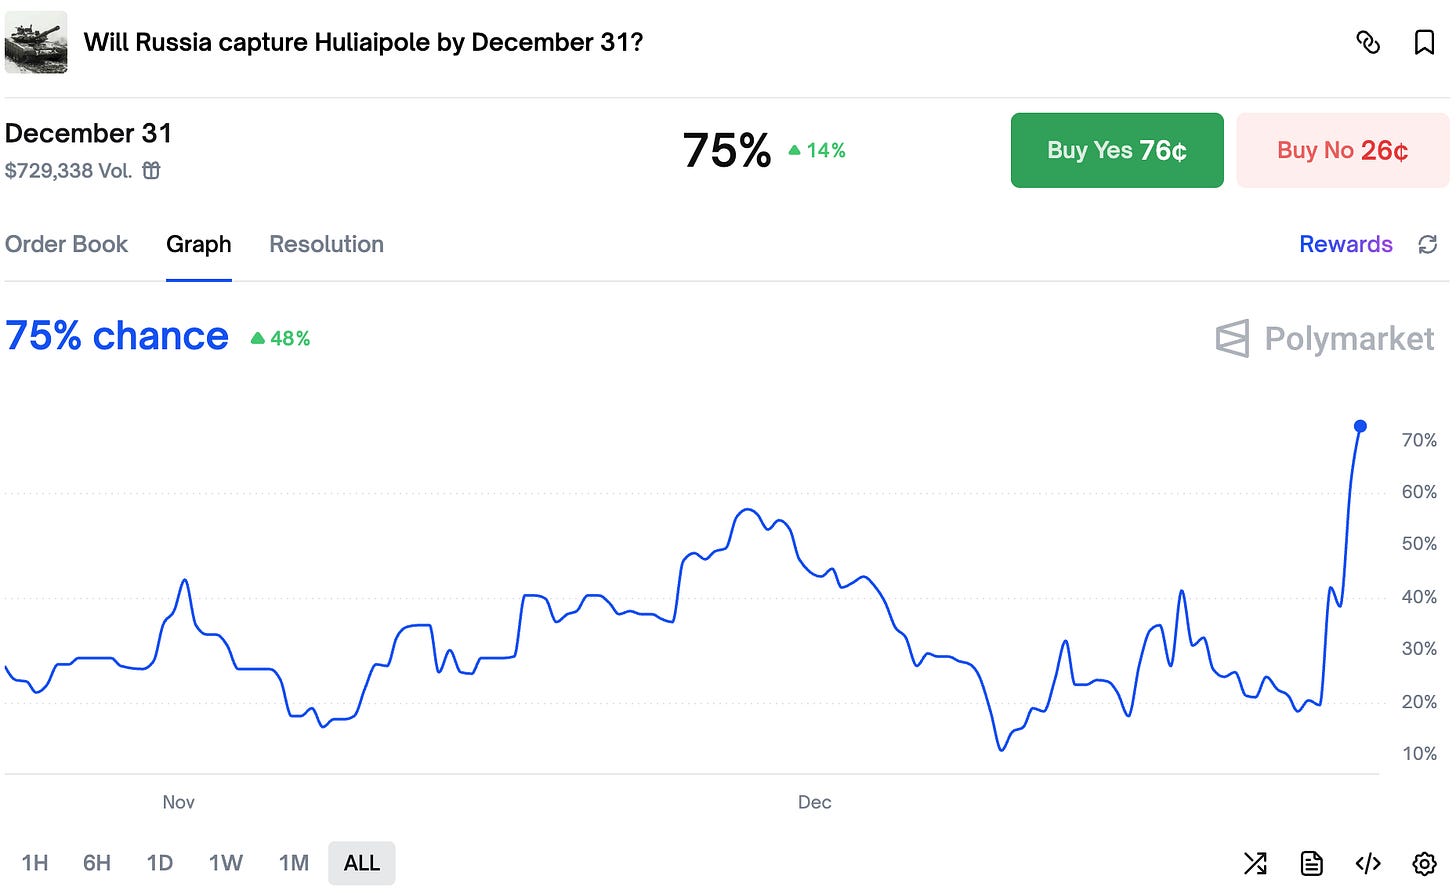Click the blue endpoint dot on chart
1456x893 pixels.
click(1360, 426)
